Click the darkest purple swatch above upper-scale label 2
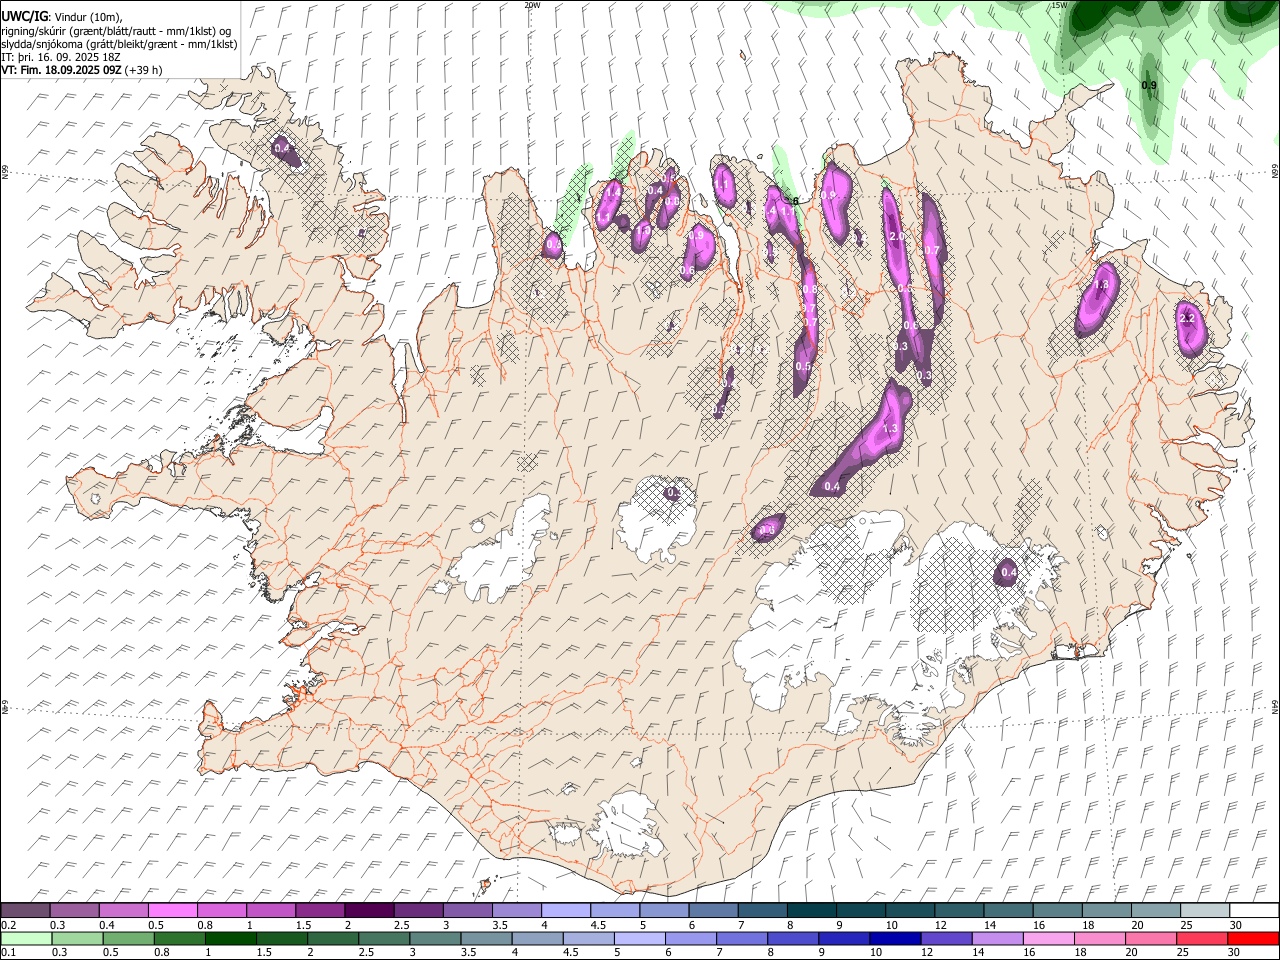The height and width of the screenshot is (960, 1280). (x=369, y=910)
